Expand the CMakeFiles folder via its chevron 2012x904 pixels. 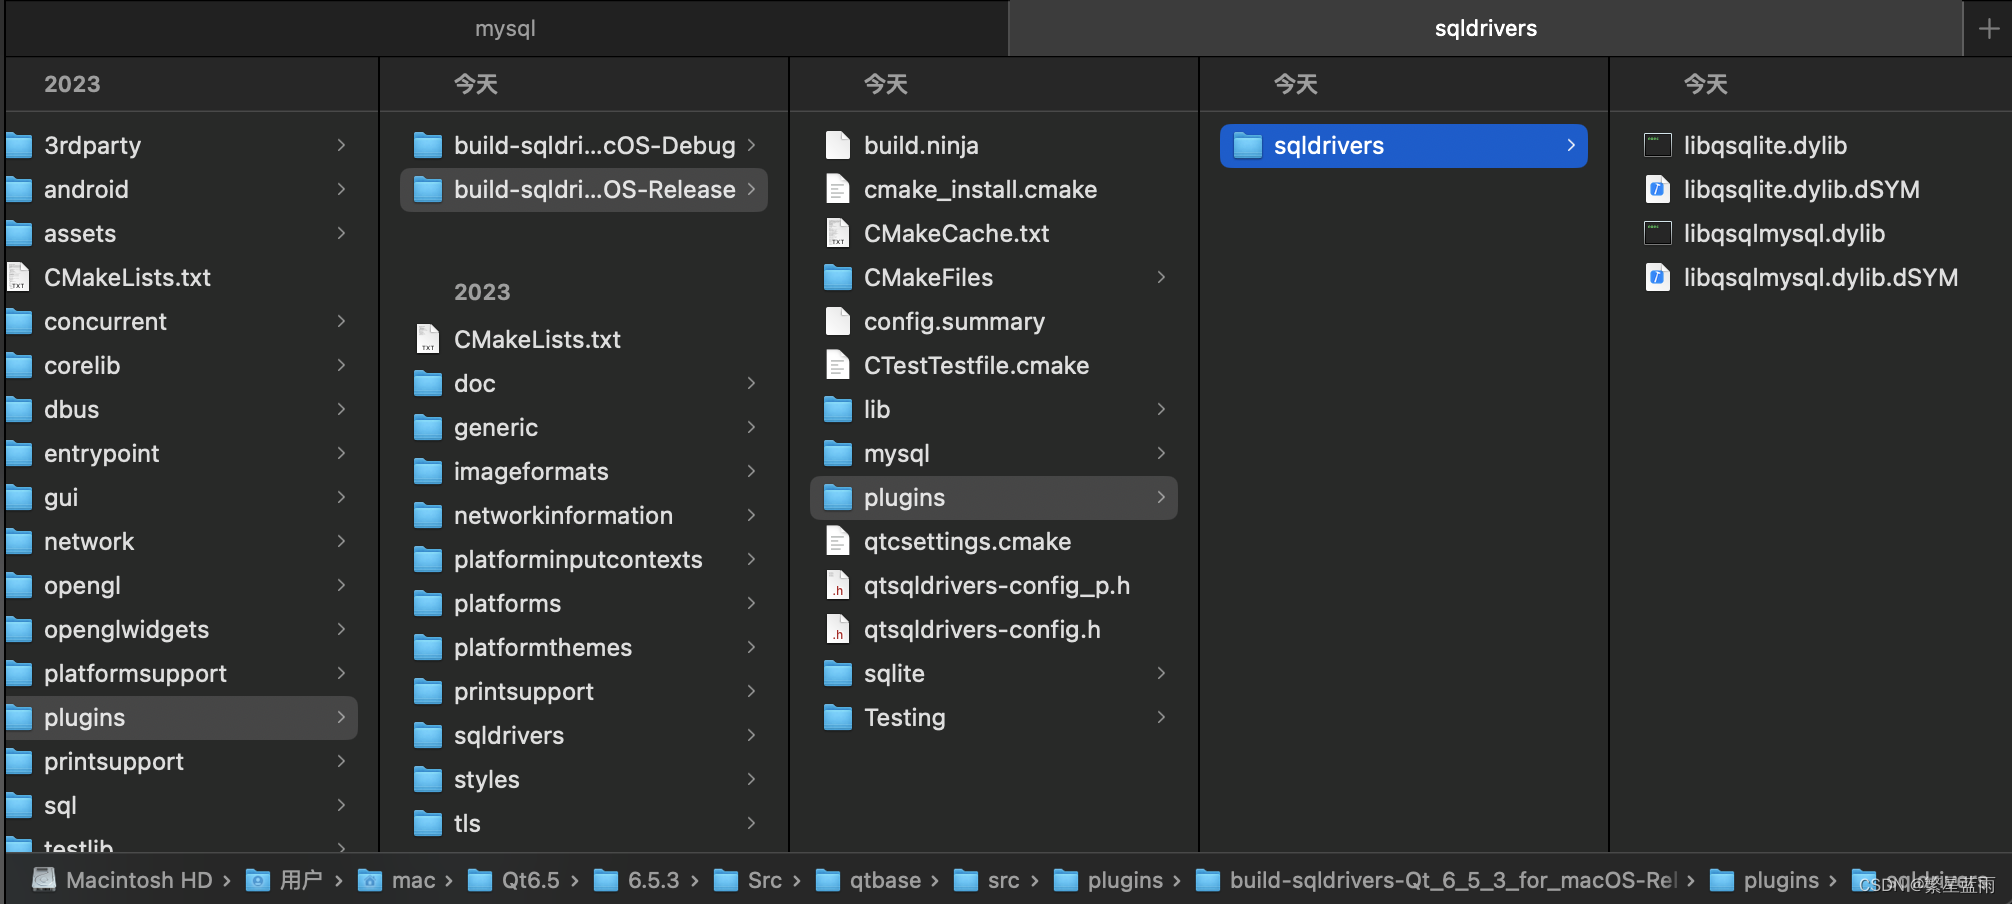click(x=1160, y=277)
